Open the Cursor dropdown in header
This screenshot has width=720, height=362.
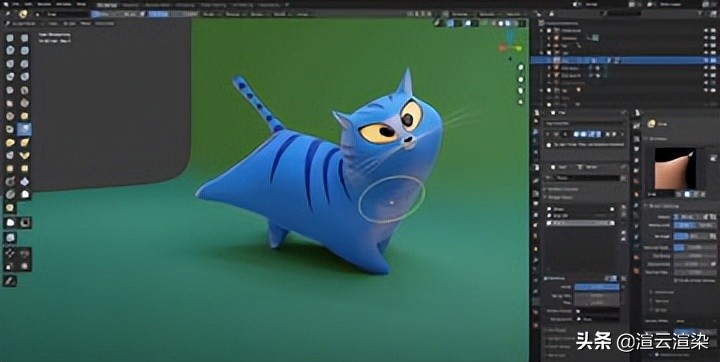pos(304,14)
